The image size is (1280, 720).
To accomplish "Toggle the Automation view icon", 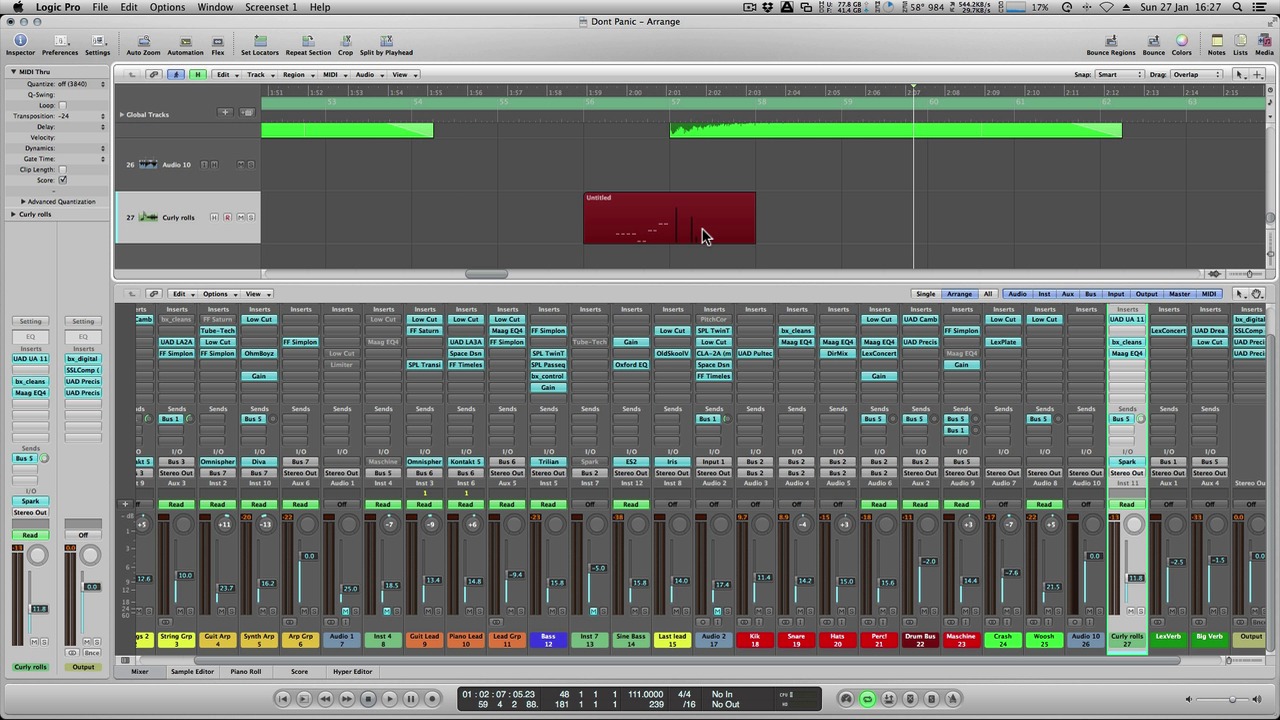I will [185, 45].
